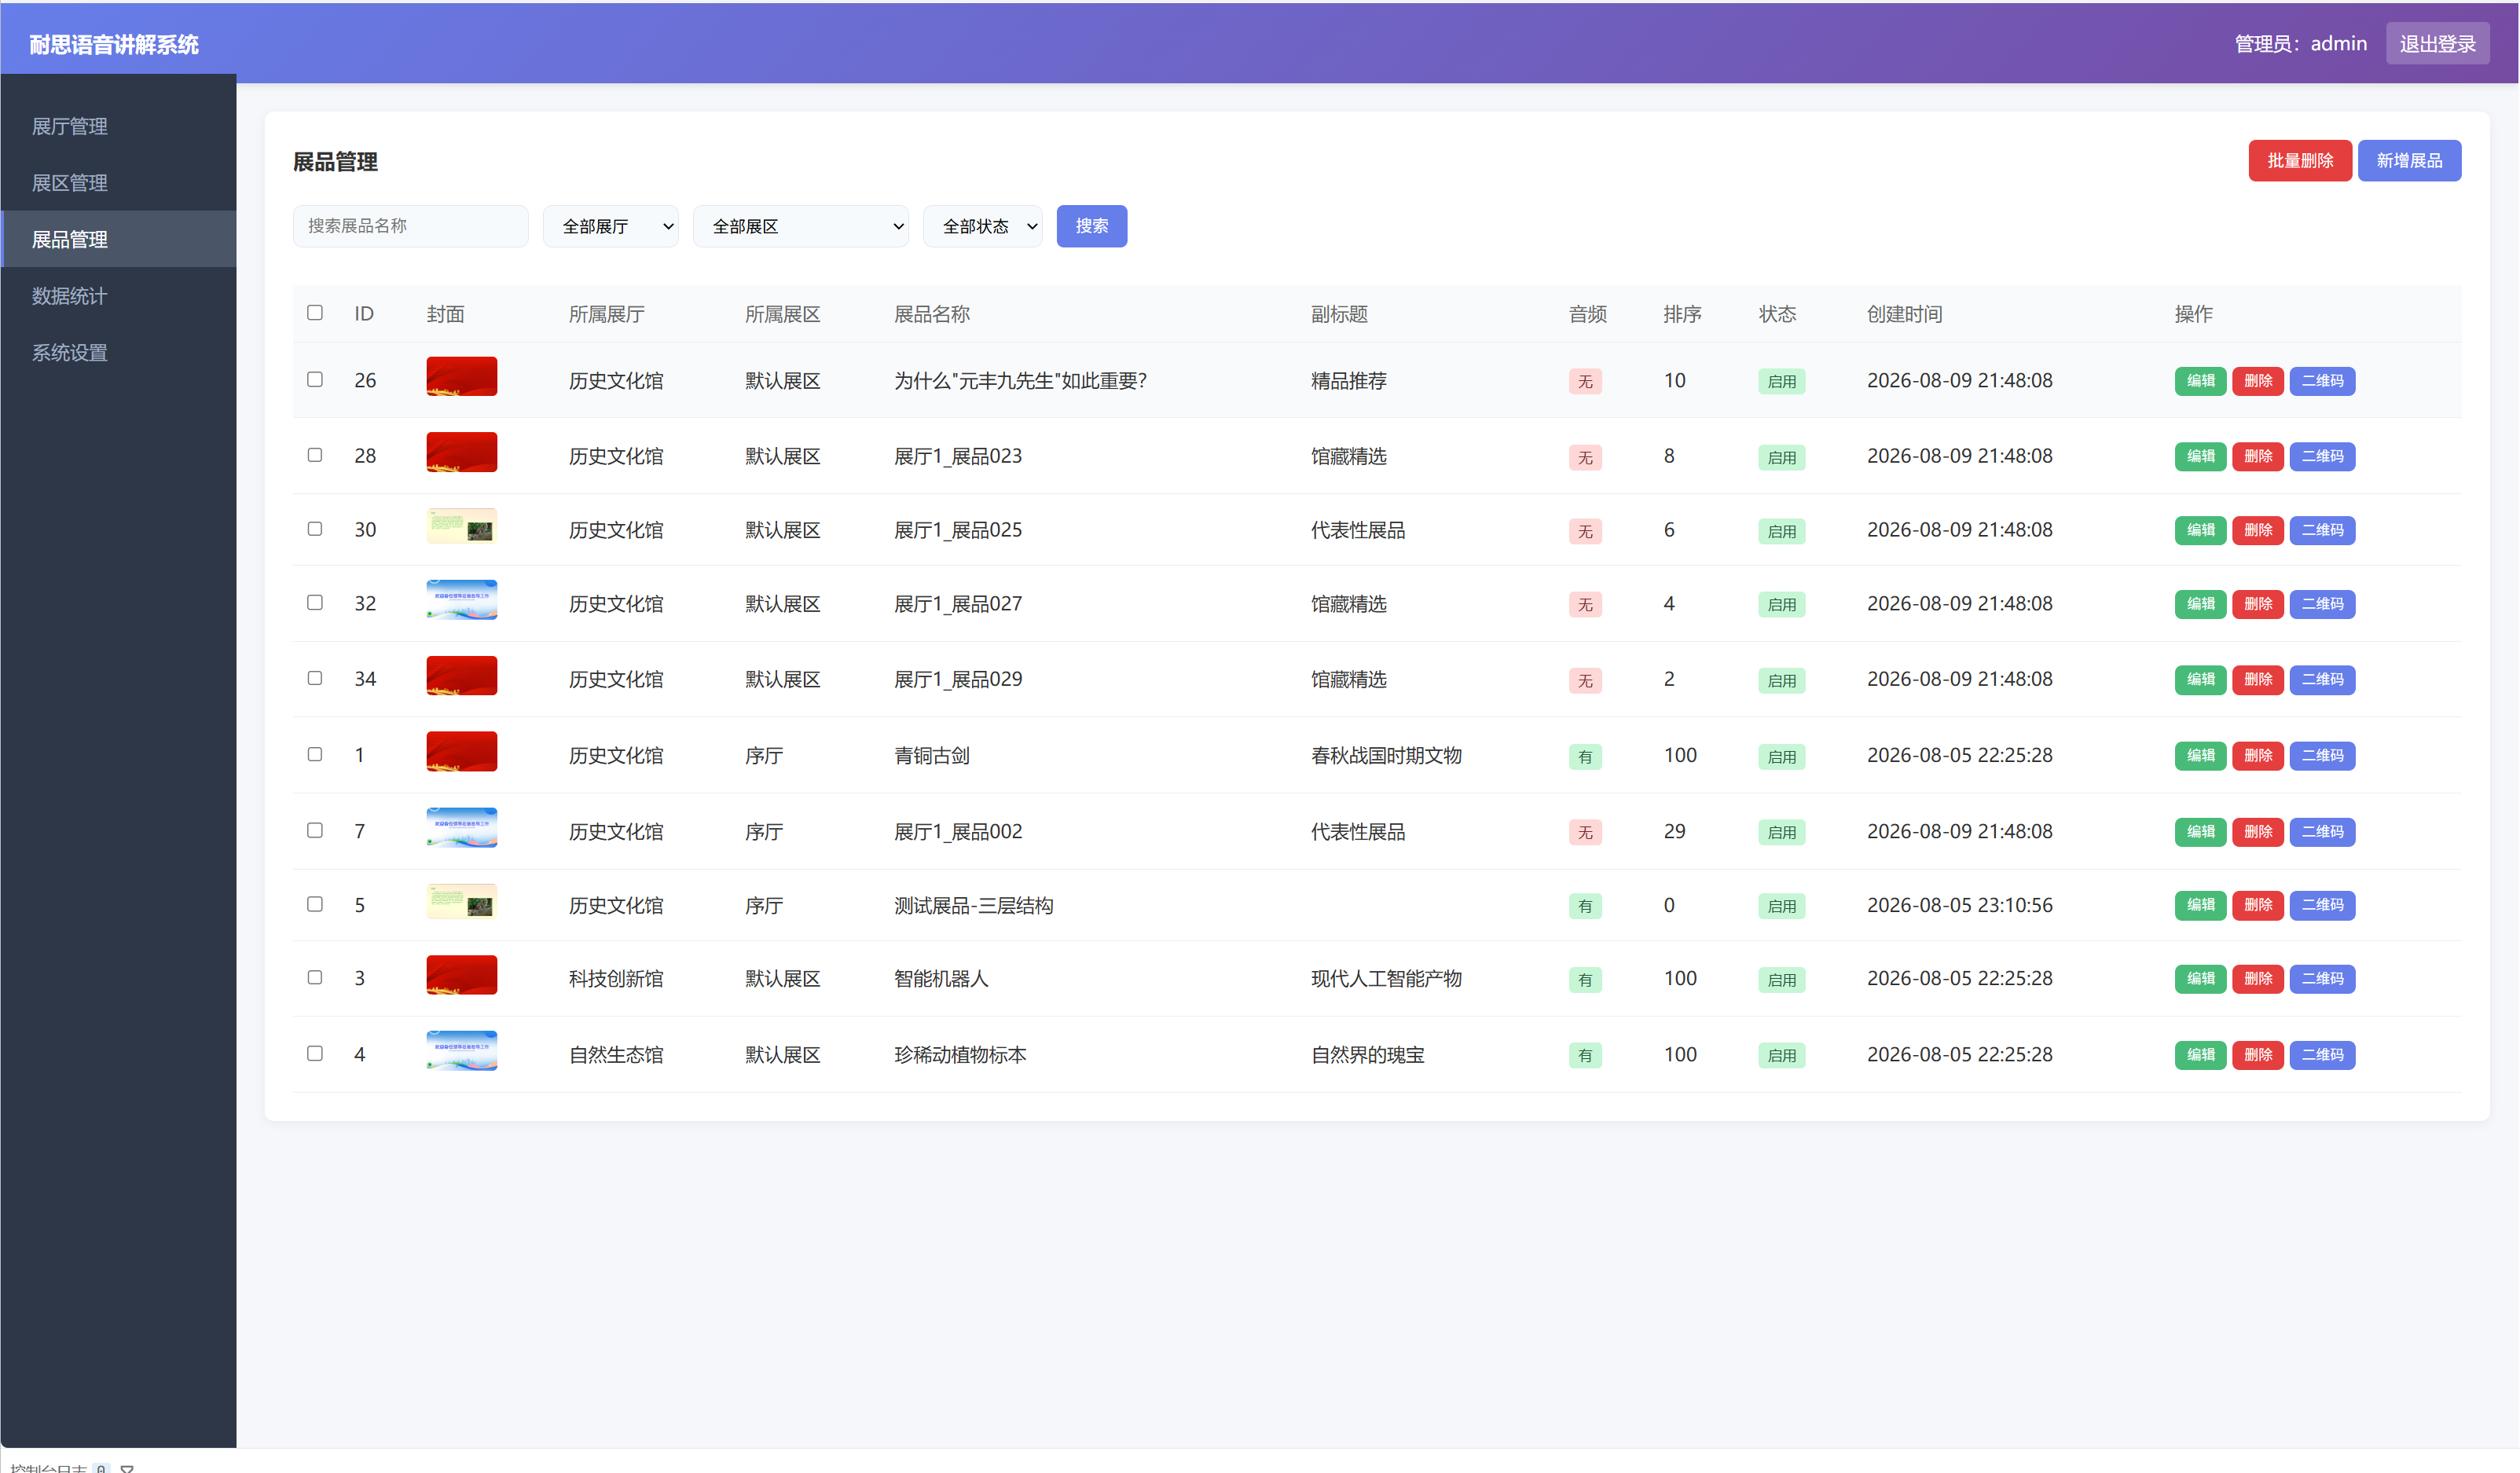Open cover thumbnail of 展厅1_展品023
2520x1473 pixels.
point(462,452)
